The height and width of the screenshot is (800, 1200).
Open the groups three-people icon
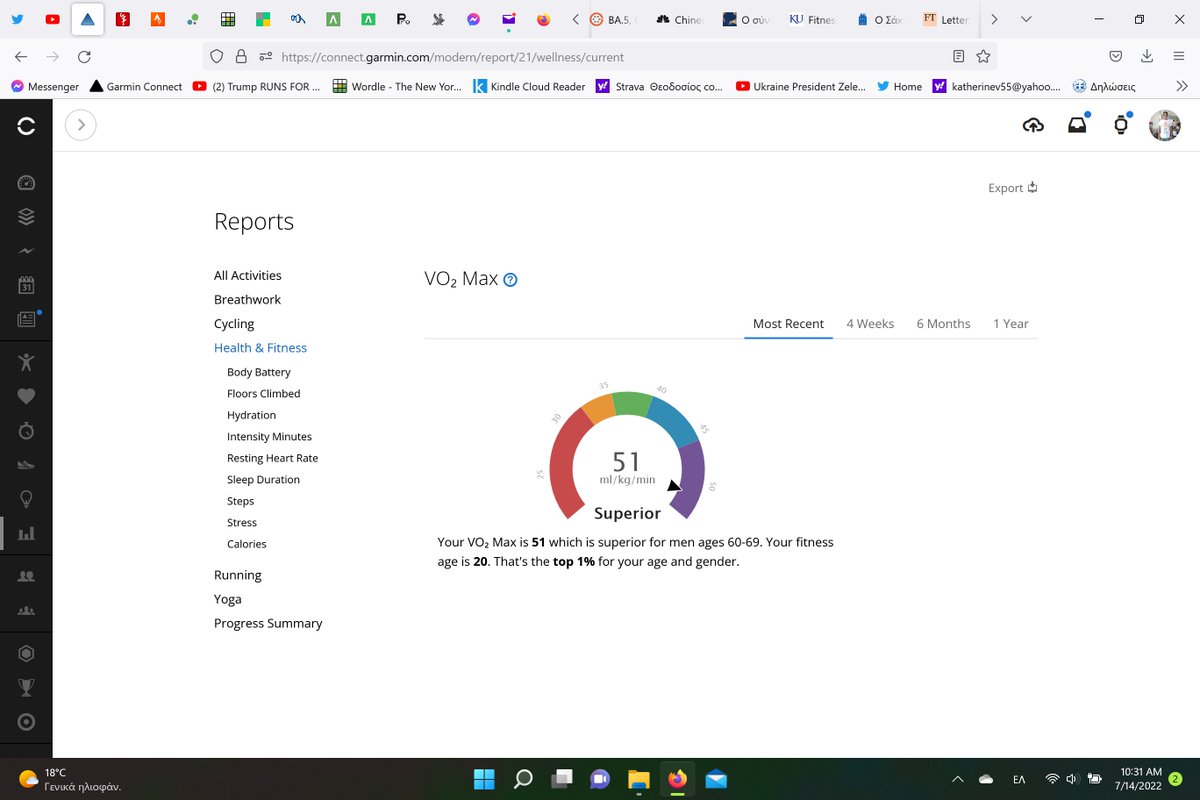(26, 610)
